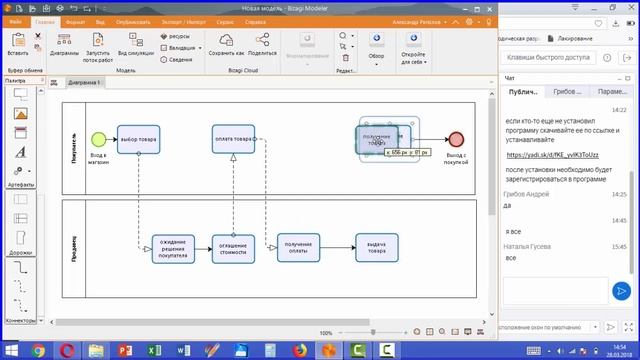This screenshot has width=640, height=360.
Task: Click the Сохранить как cloud icon
Action: click(226, 40)
